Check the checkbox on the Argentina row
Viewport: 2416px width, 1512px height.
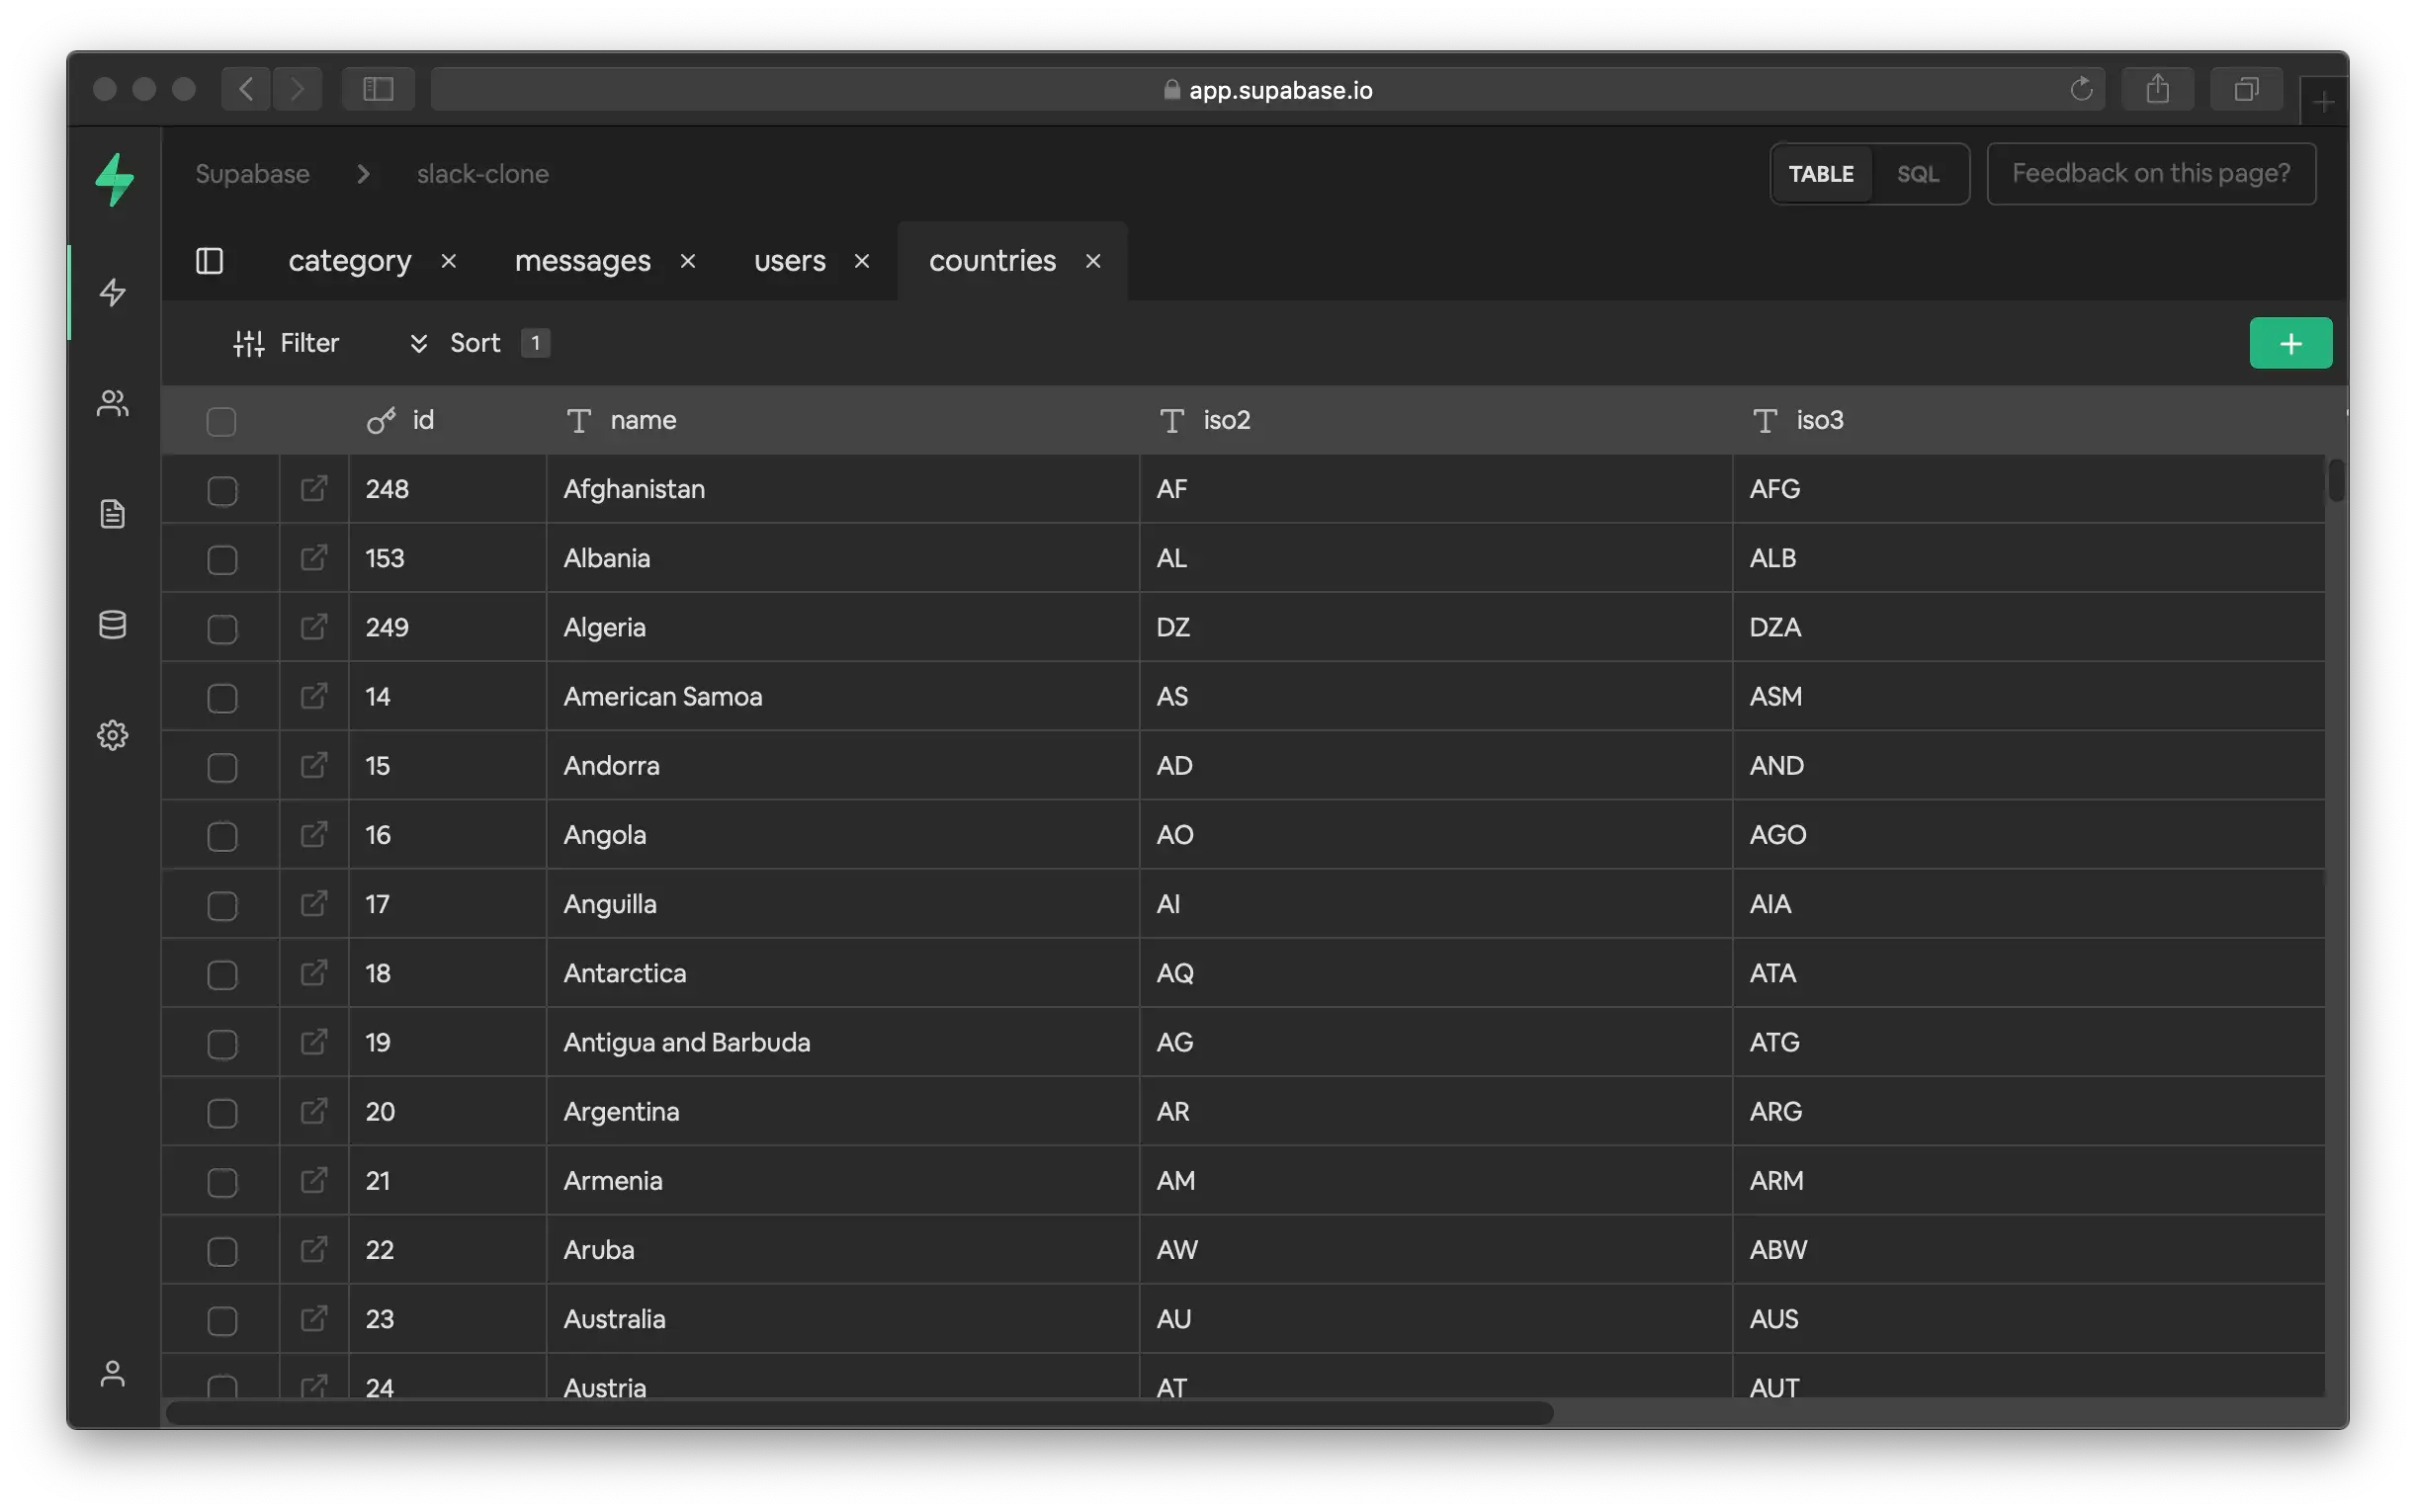click(221, 1111)
